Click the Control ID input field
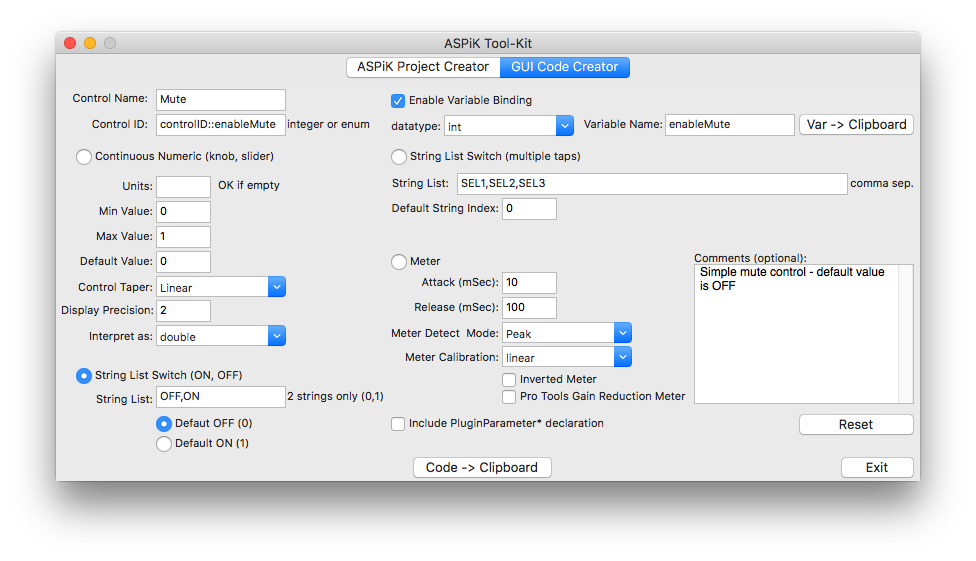The image size is (976, 561). (x=221, y=125)
